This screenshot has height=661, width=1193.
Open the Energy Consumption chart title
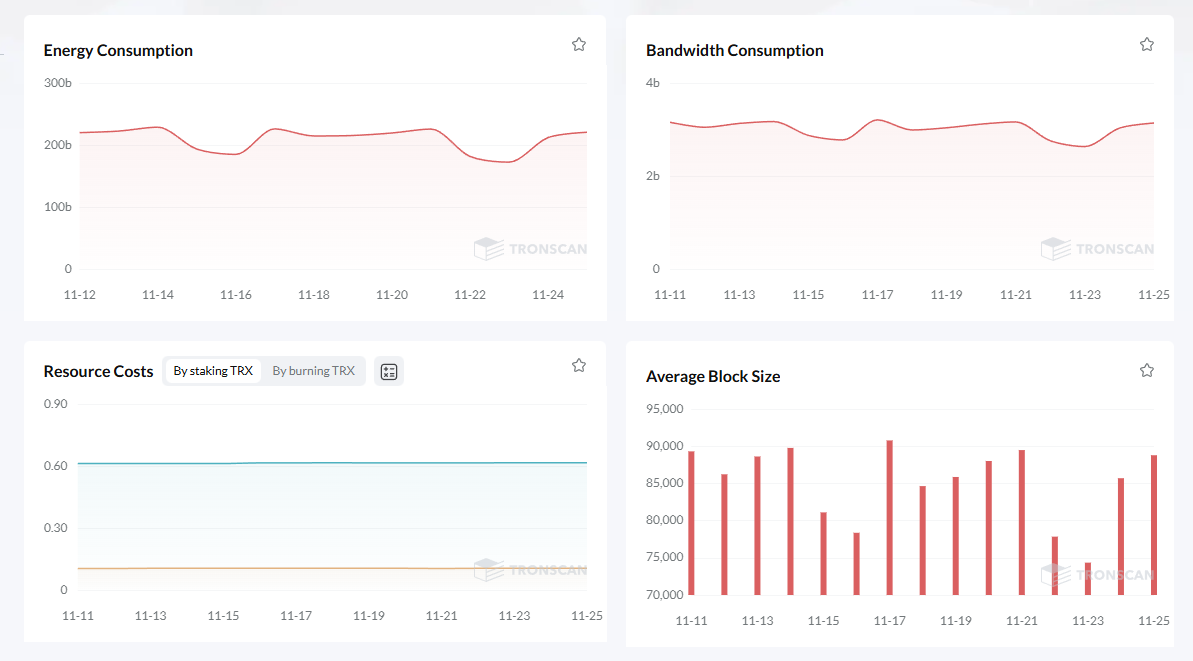point(118,50)
